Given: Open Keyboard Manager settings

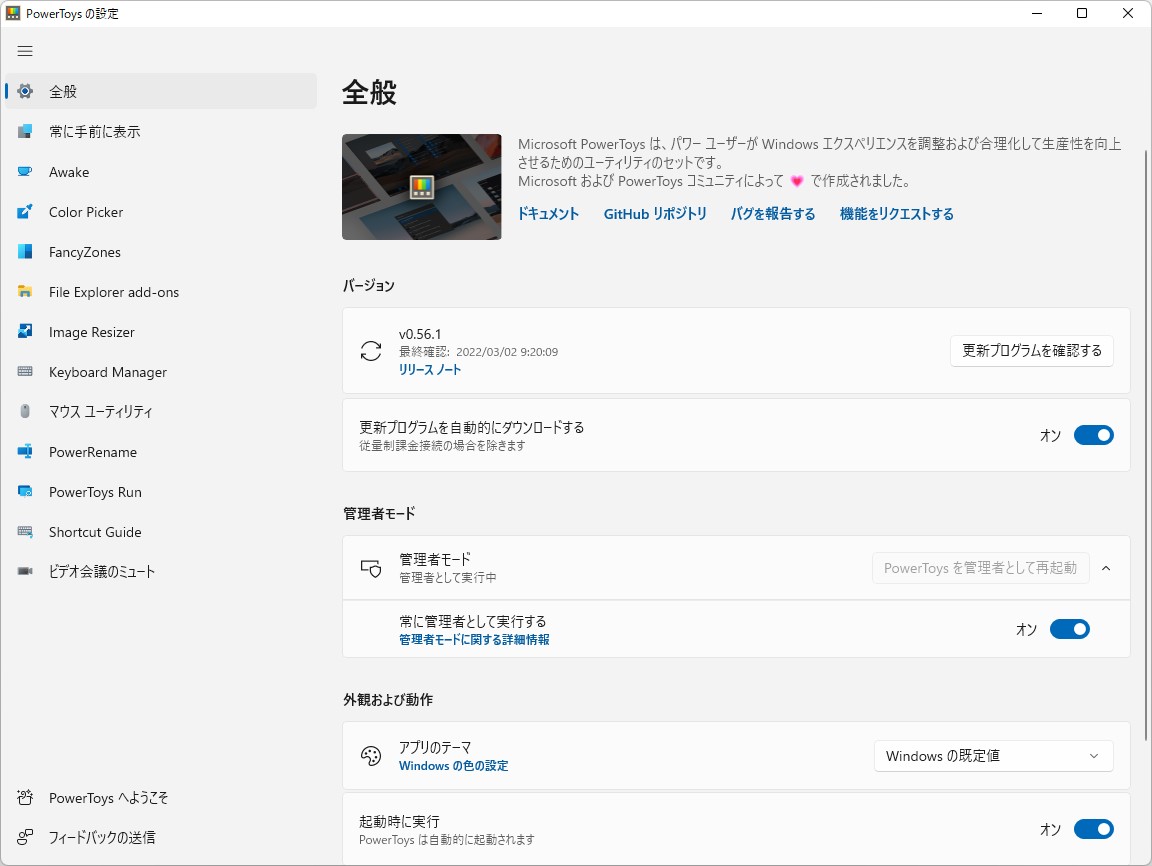Looking at the screenshot, I should 161,372.
